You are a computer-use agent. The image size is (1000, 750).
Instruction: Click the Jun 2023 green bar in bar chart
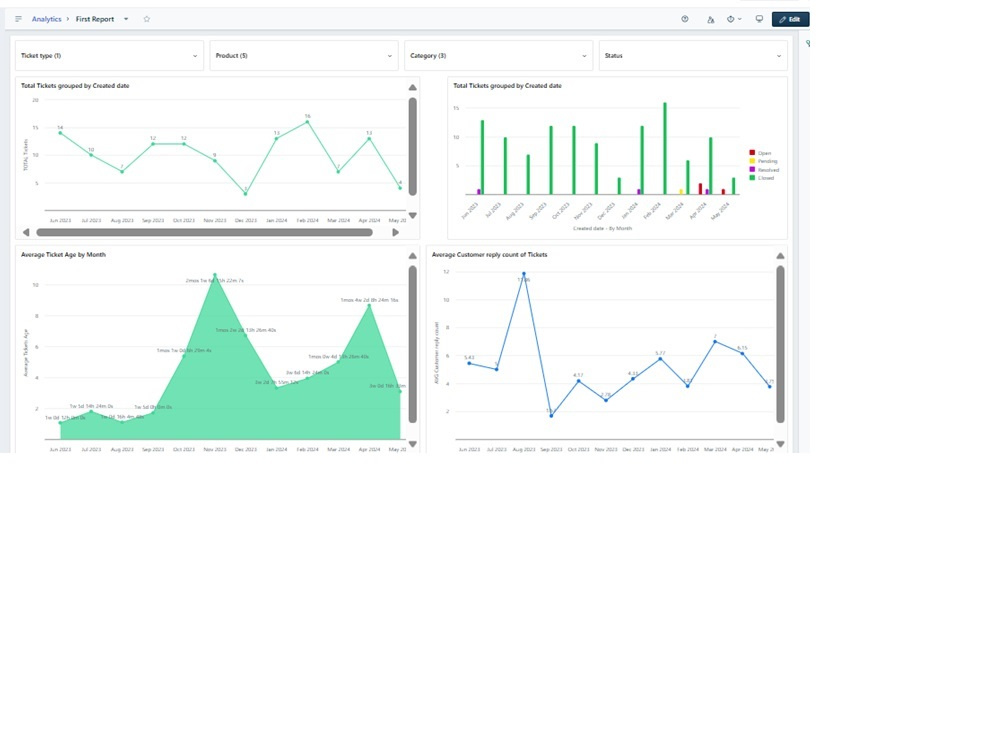[482, 158]
